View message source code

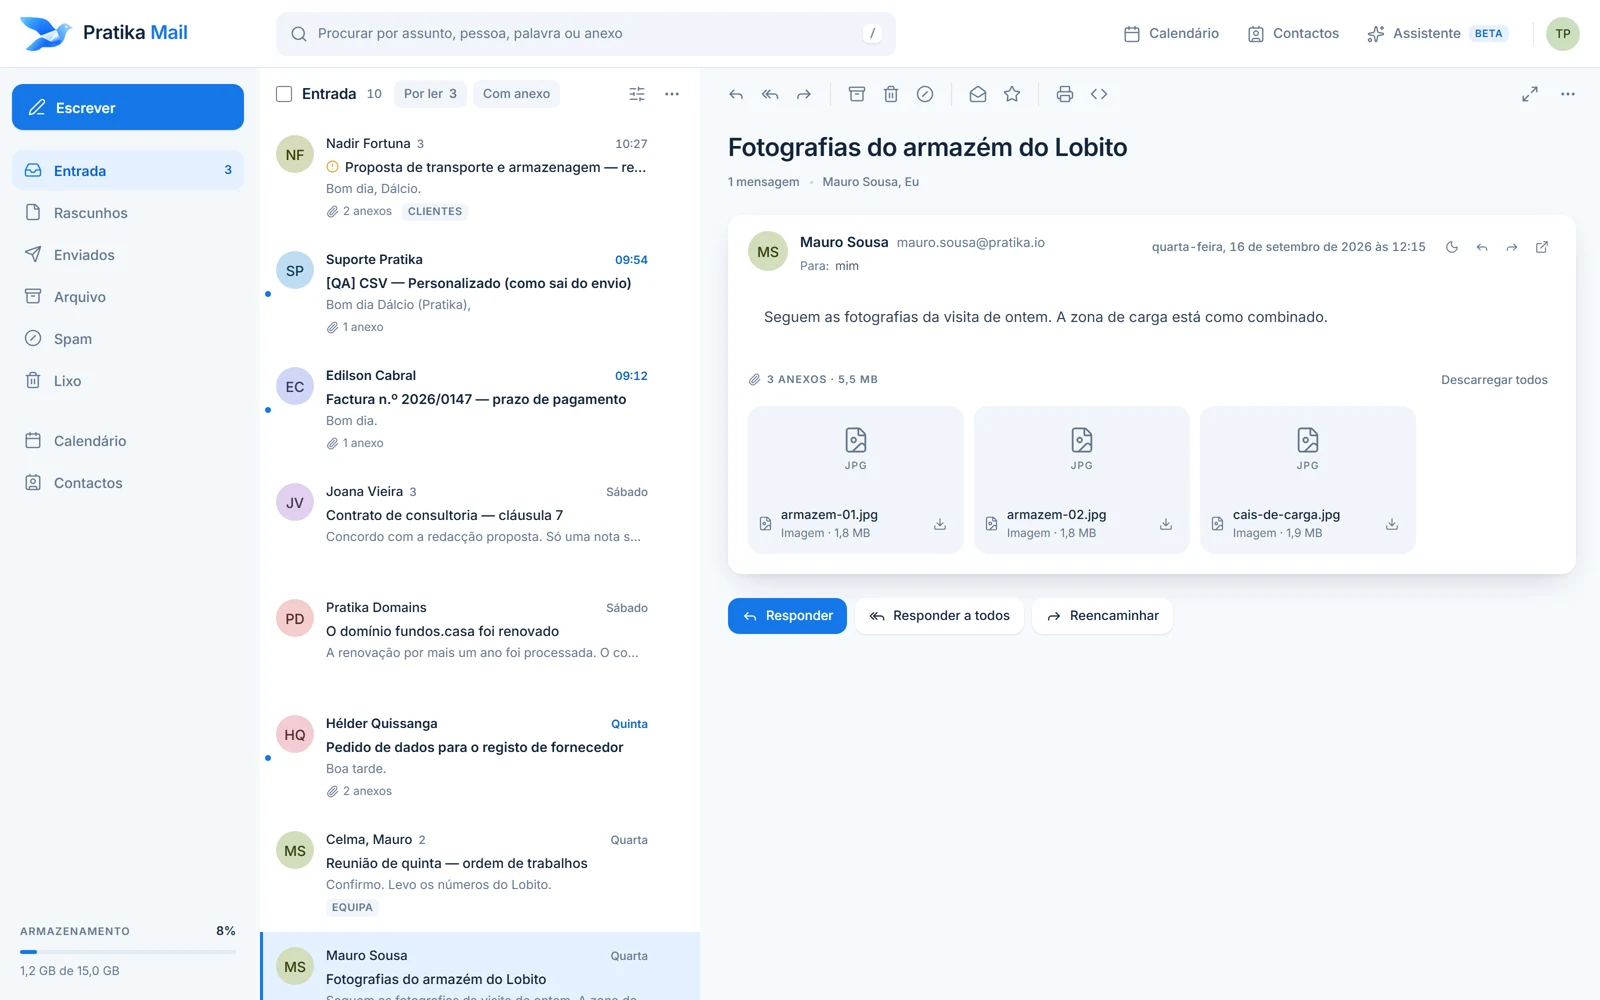coord(1099,94)
